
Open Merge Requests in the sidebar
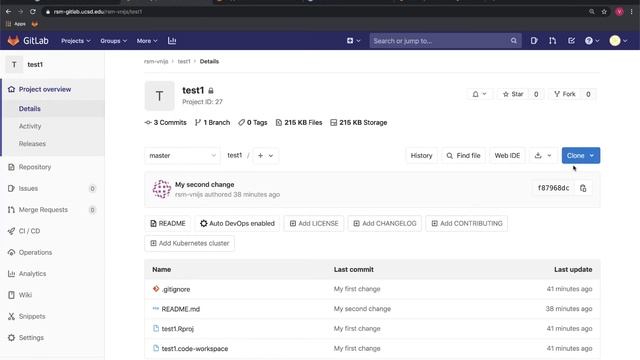pyautogui.click(x=43, y=210)
